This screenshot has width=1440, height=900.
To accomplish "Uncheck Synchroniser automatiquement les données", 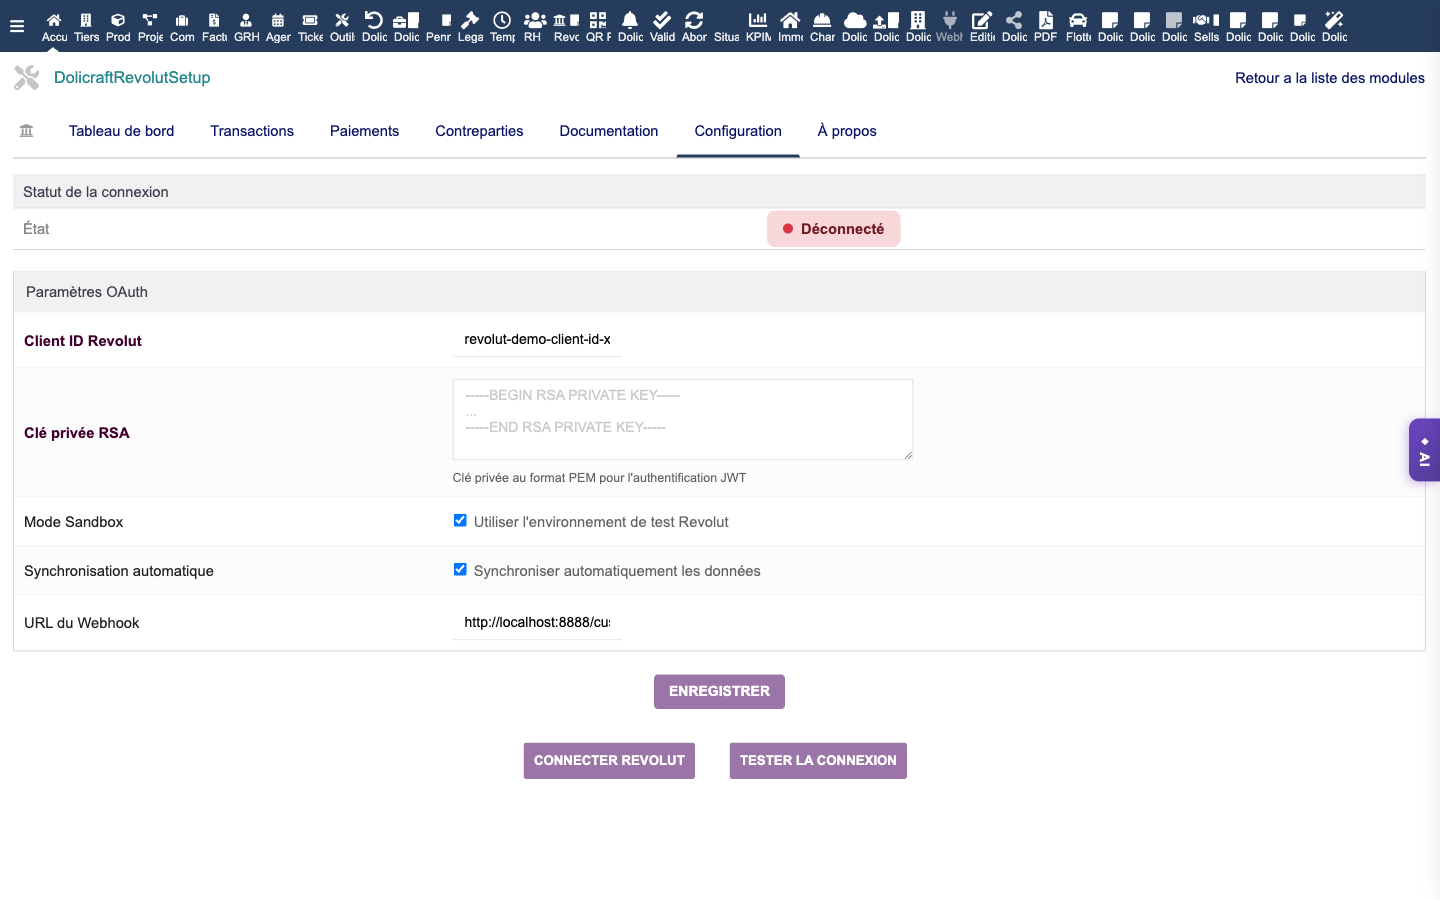I will [x=460, y=569].
